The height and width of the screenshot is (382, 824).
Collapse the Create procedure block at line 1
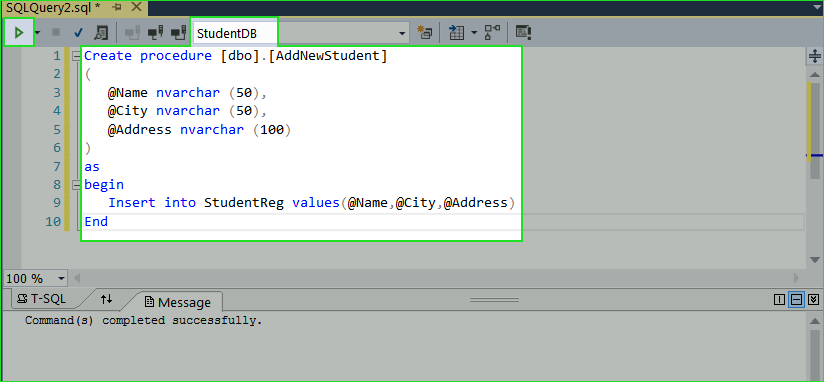(x=74, y=56)
